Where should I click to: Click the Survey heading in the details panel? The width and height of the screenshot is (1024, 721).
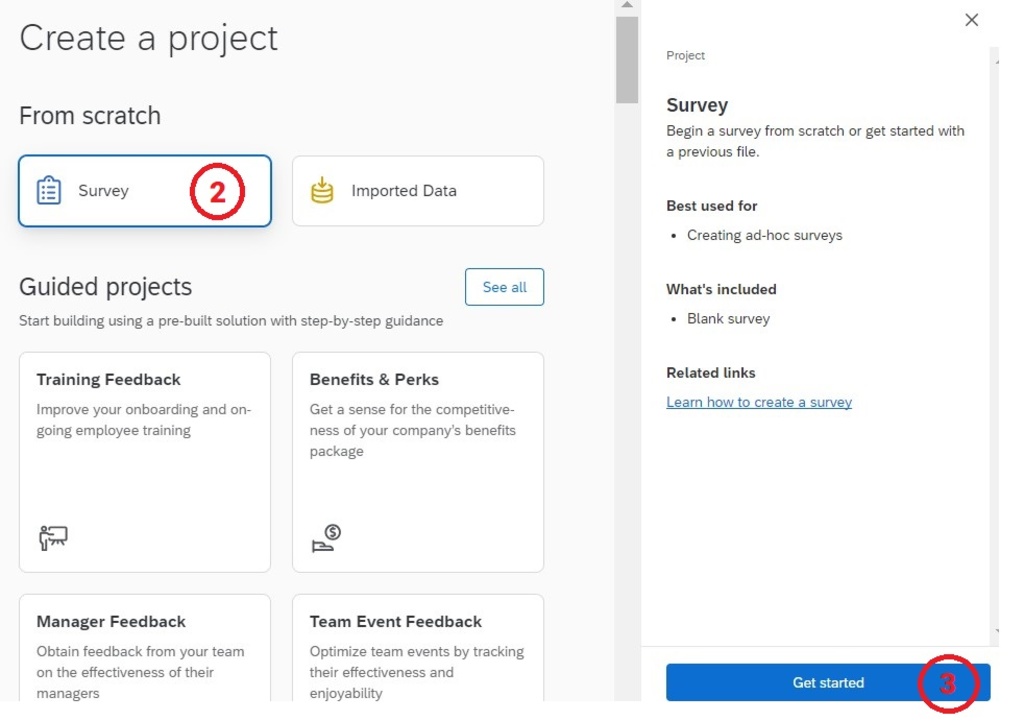coord(697,105)
